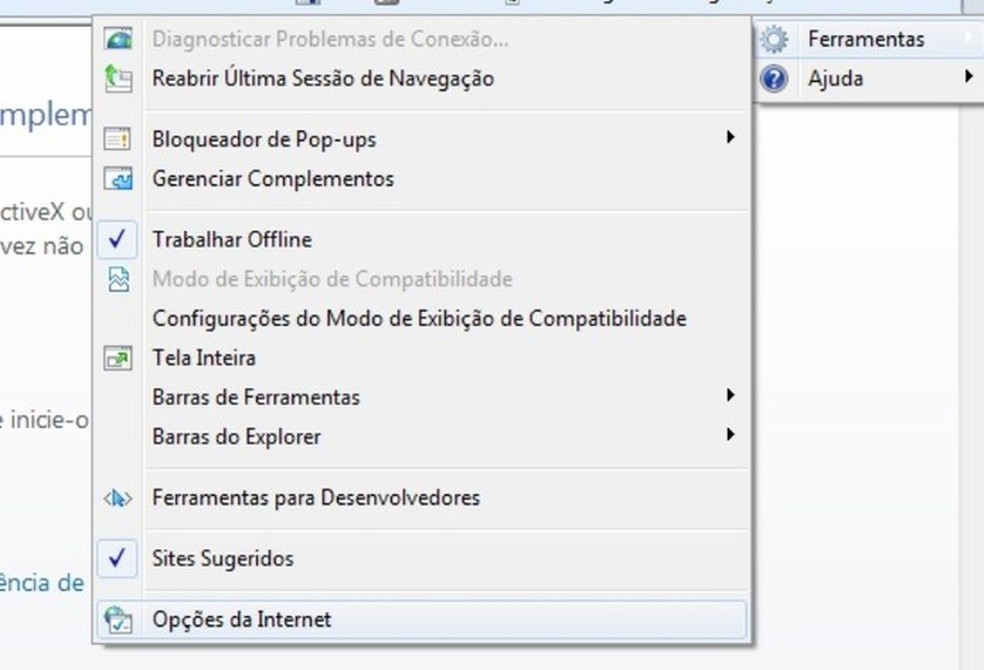Click the blue Ajuda question mark icon
The image size is (984, 670).
(x=773, y=78)
